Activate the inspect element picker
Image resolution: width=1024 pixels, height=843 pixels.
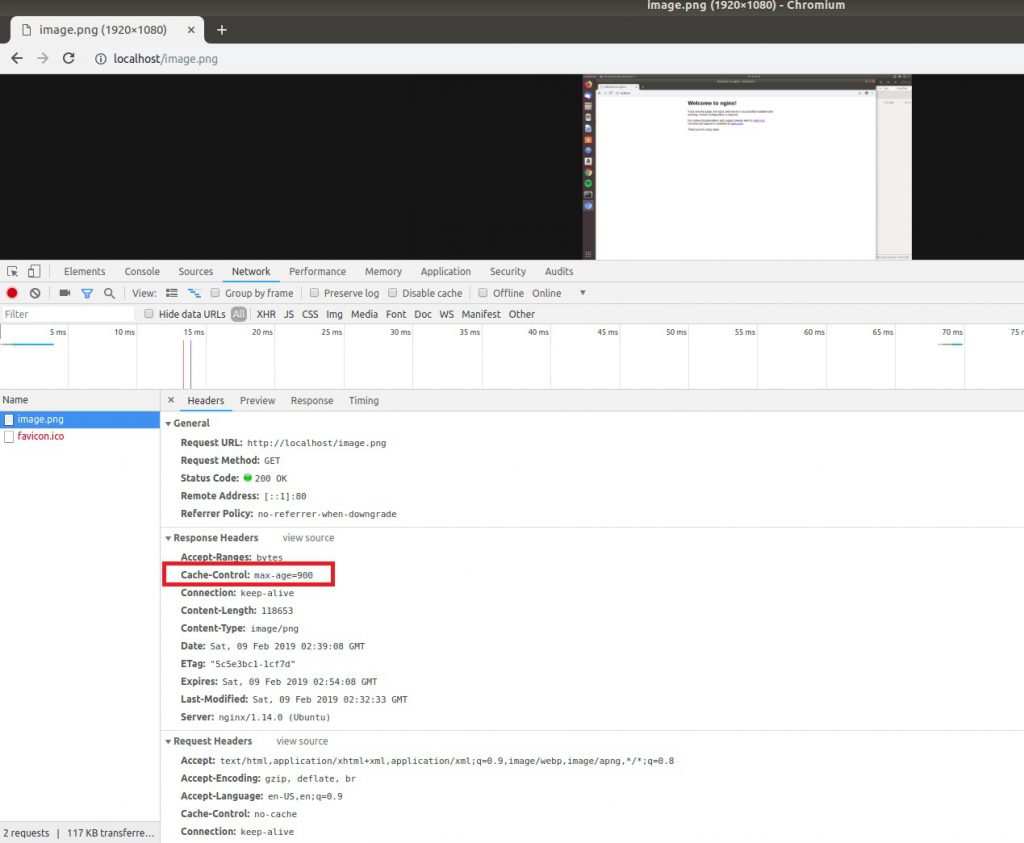(12, 272)
